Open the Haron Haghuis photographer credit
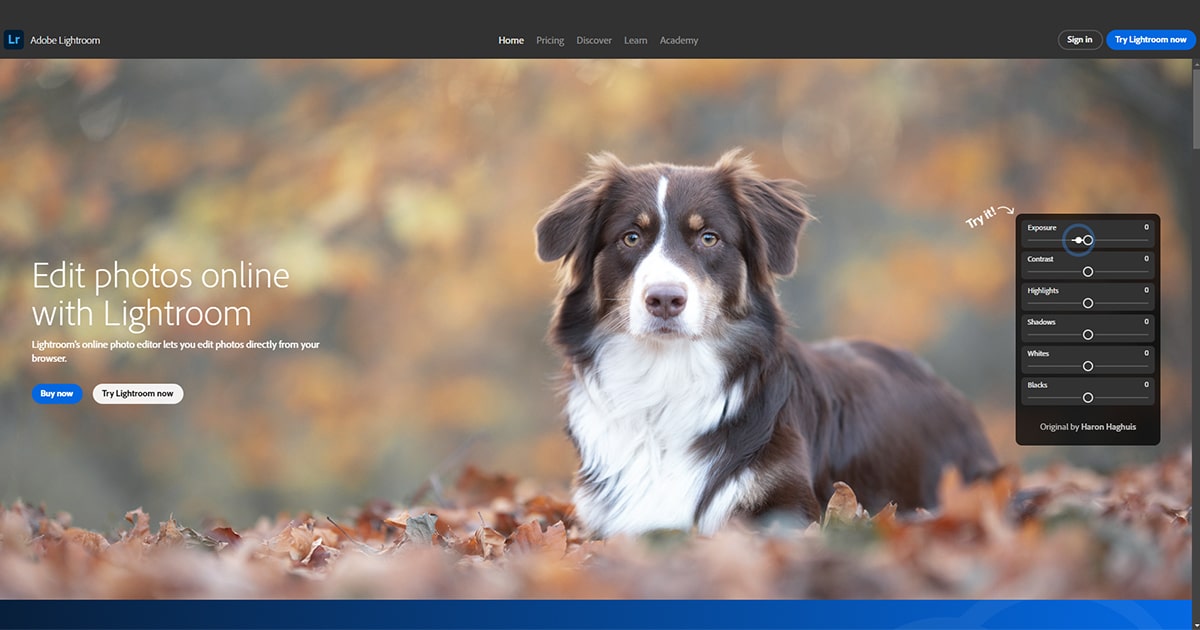Viewport: 1200px width, 630px height. click(1108, 427)
